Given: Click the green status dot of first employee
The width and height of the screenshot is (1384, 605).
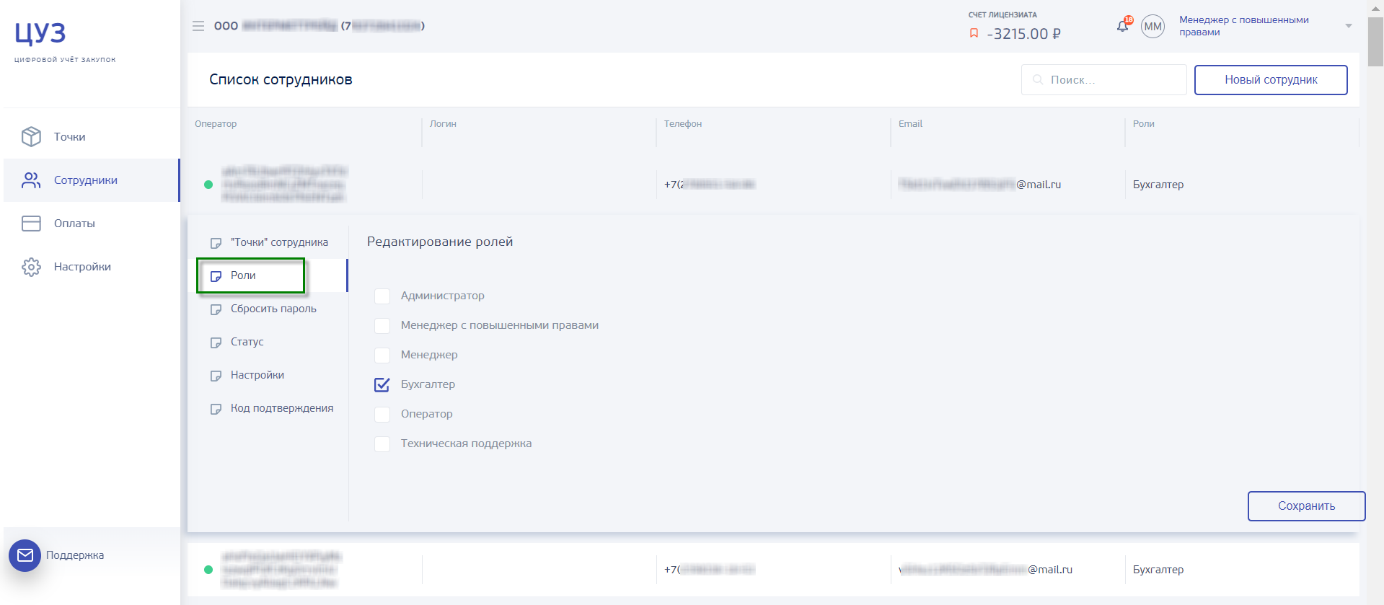Looking at the screenshot, I should pyautogui.click(x=208, y=185).
